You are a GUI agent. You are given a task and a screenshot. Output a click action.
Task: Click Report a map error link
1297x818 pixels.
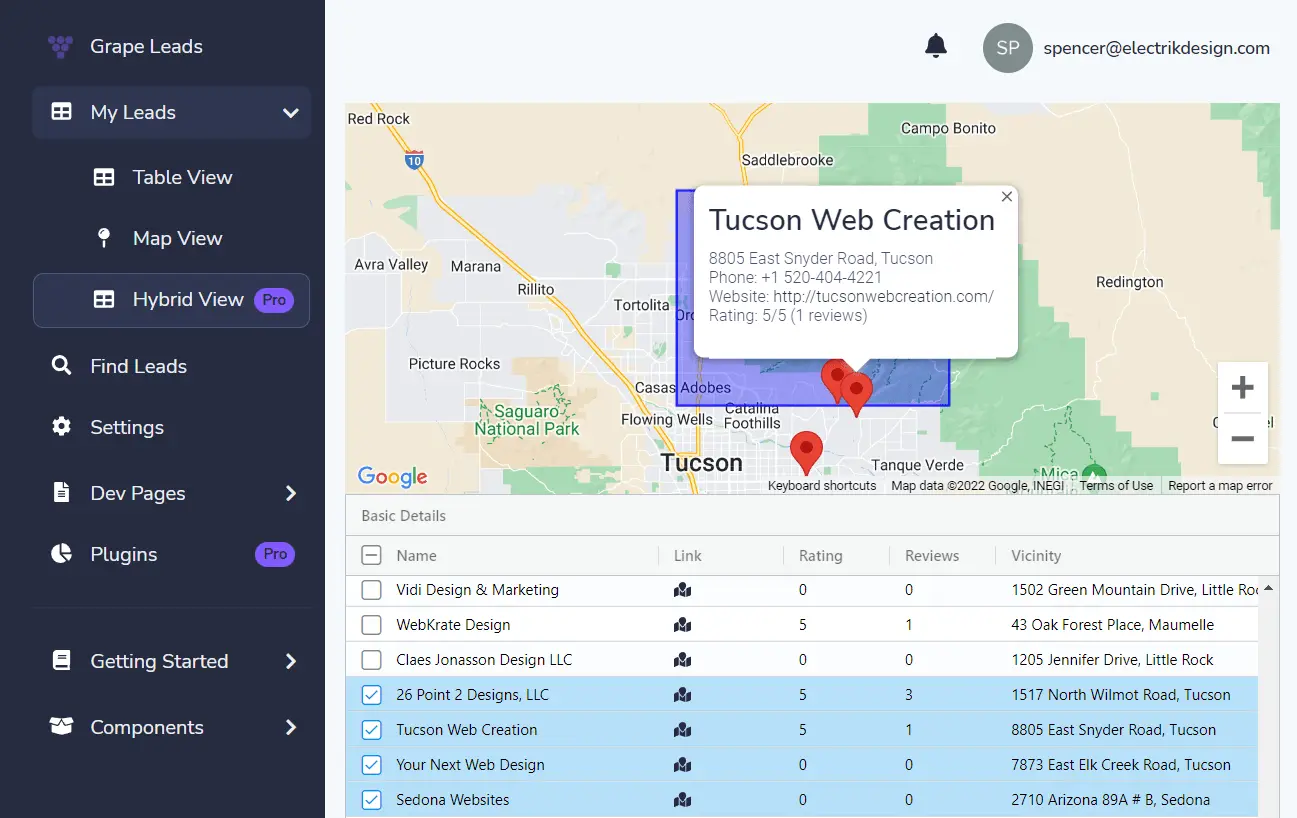coord(1220,486)
